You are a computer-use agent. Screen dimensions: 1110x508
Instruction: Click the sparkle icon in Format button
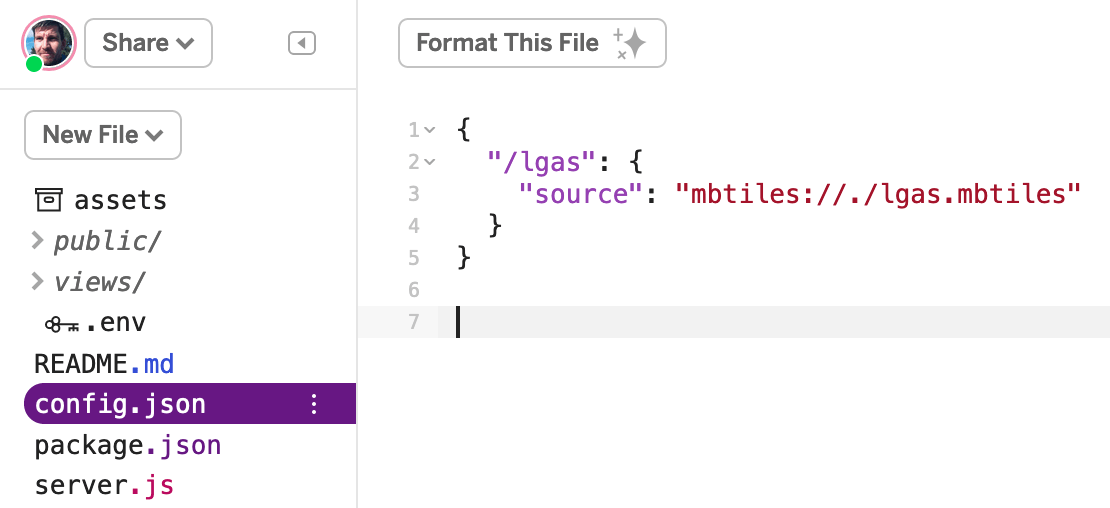631,43
